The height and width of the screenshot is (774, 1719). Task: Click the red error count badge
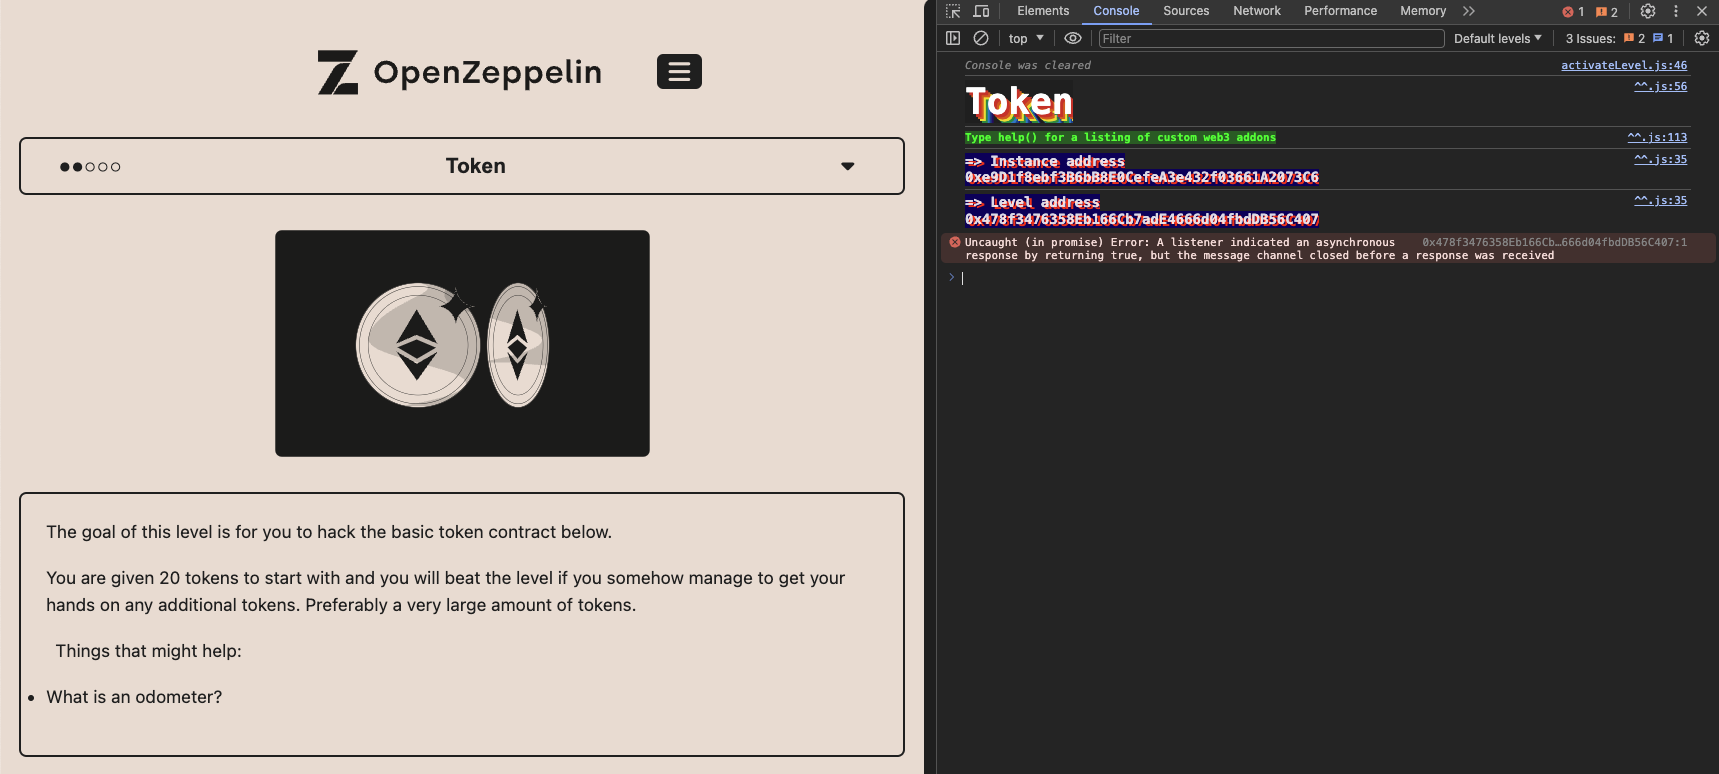pos(1574,12)
